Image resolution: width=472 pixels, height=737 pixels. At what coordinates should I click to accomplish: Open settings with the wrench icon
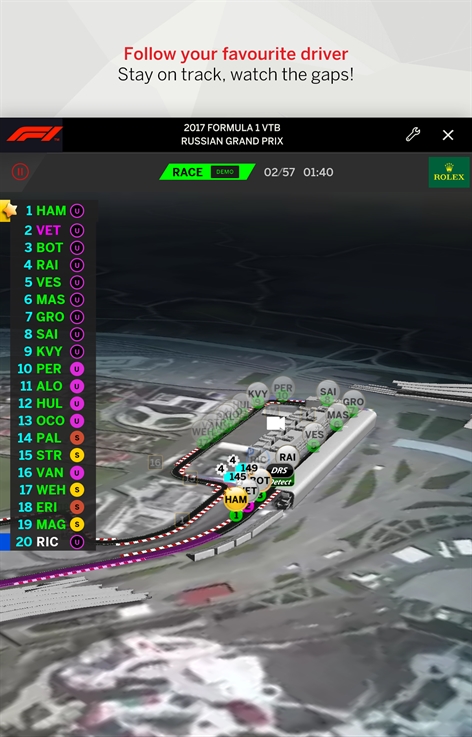tap(413, 134)
